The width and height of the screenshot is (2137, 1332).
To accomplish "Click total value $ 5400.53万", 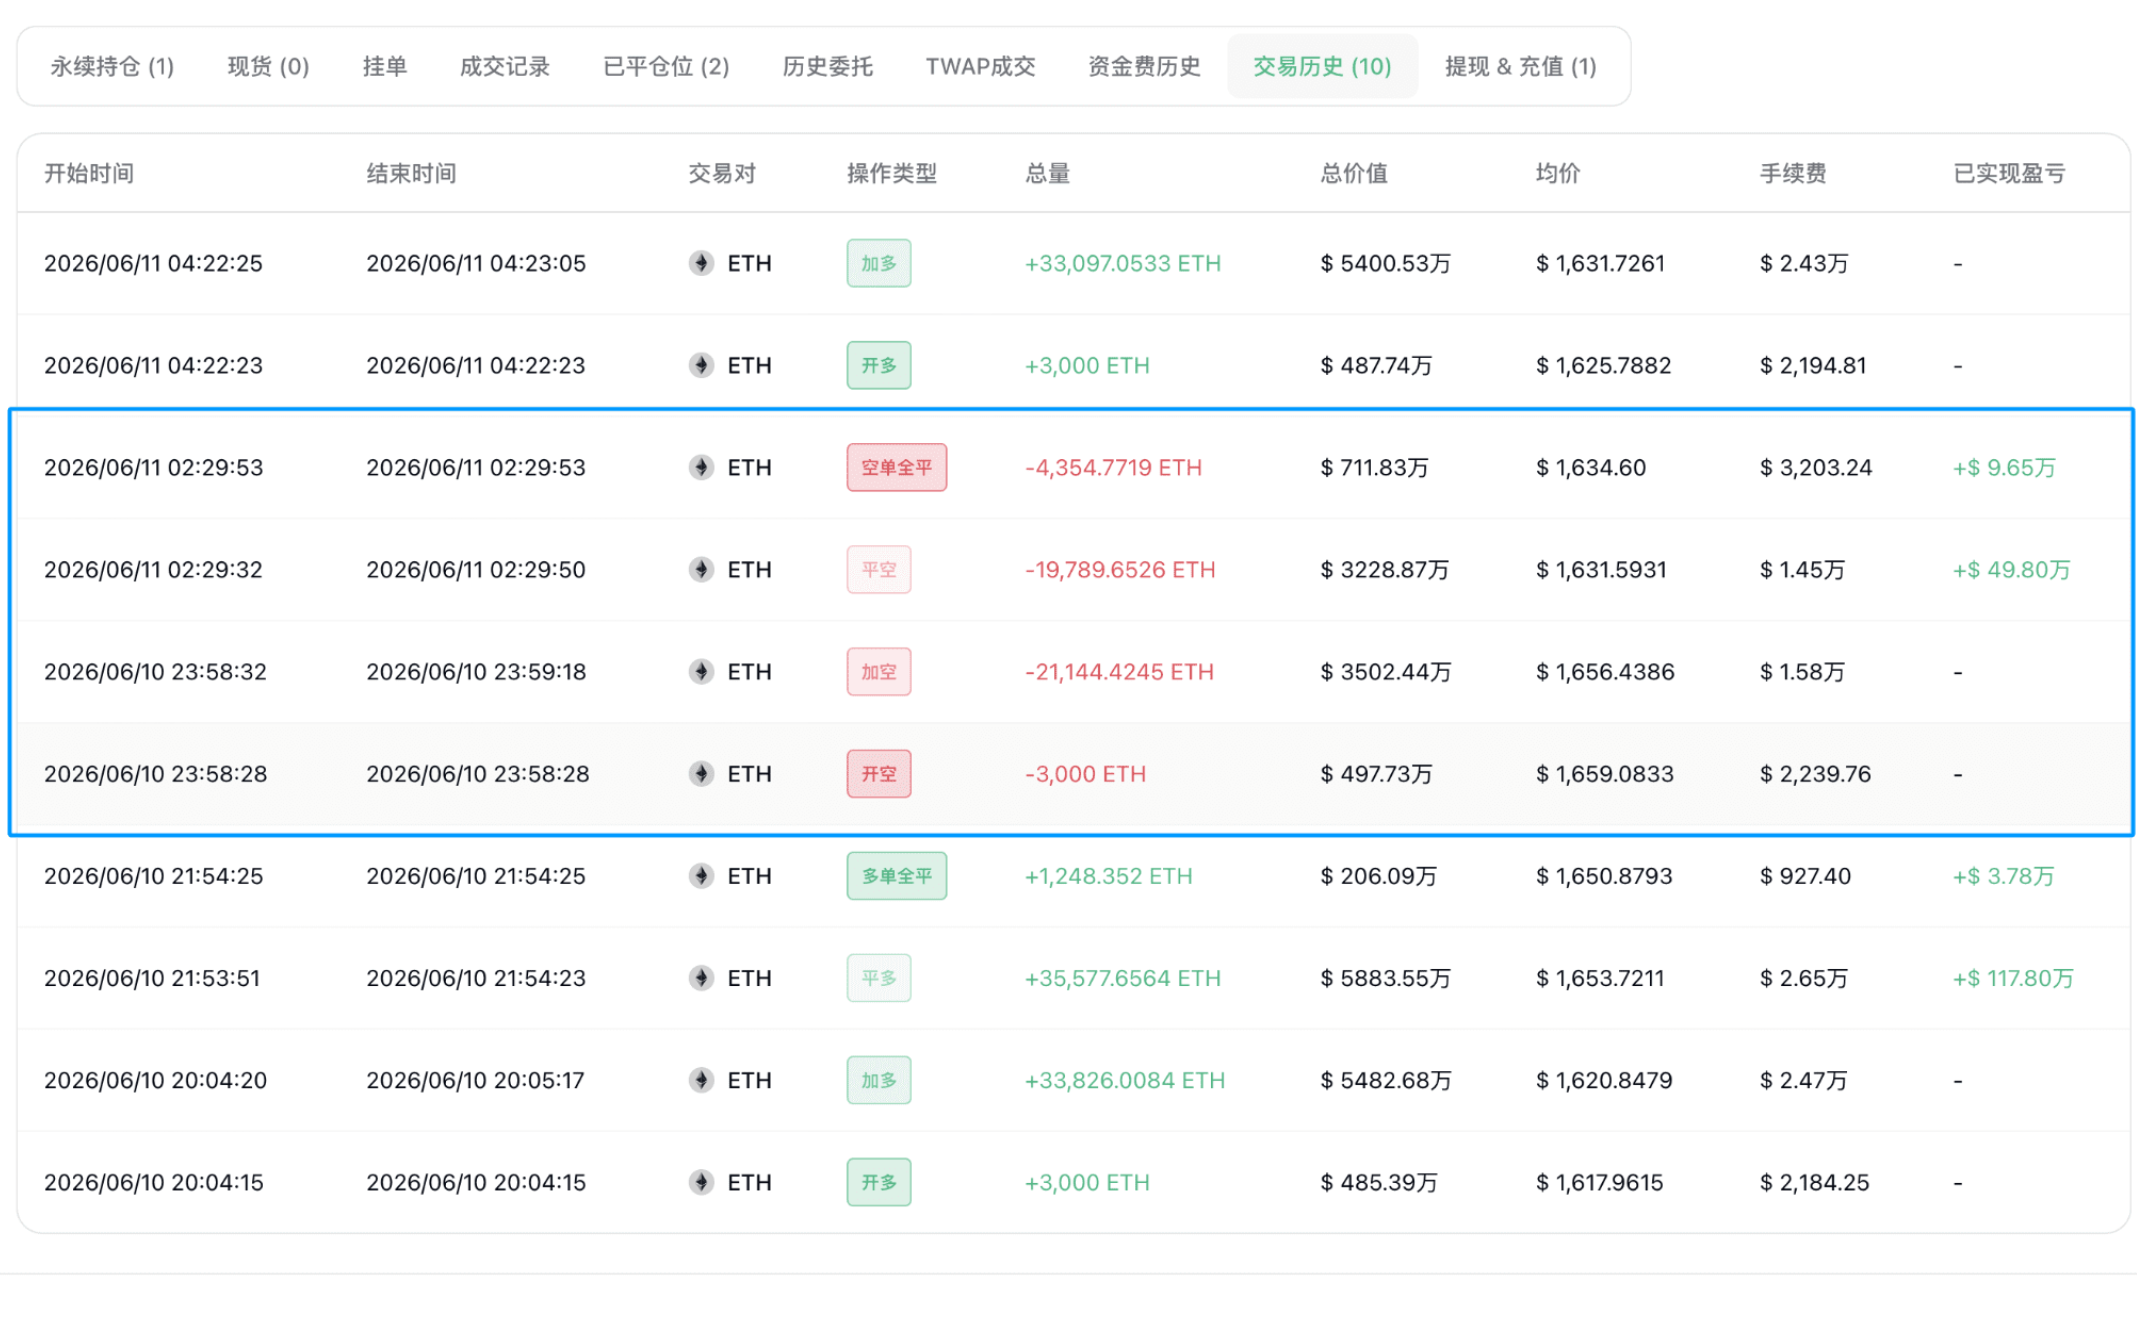I will pos(1385,263).
